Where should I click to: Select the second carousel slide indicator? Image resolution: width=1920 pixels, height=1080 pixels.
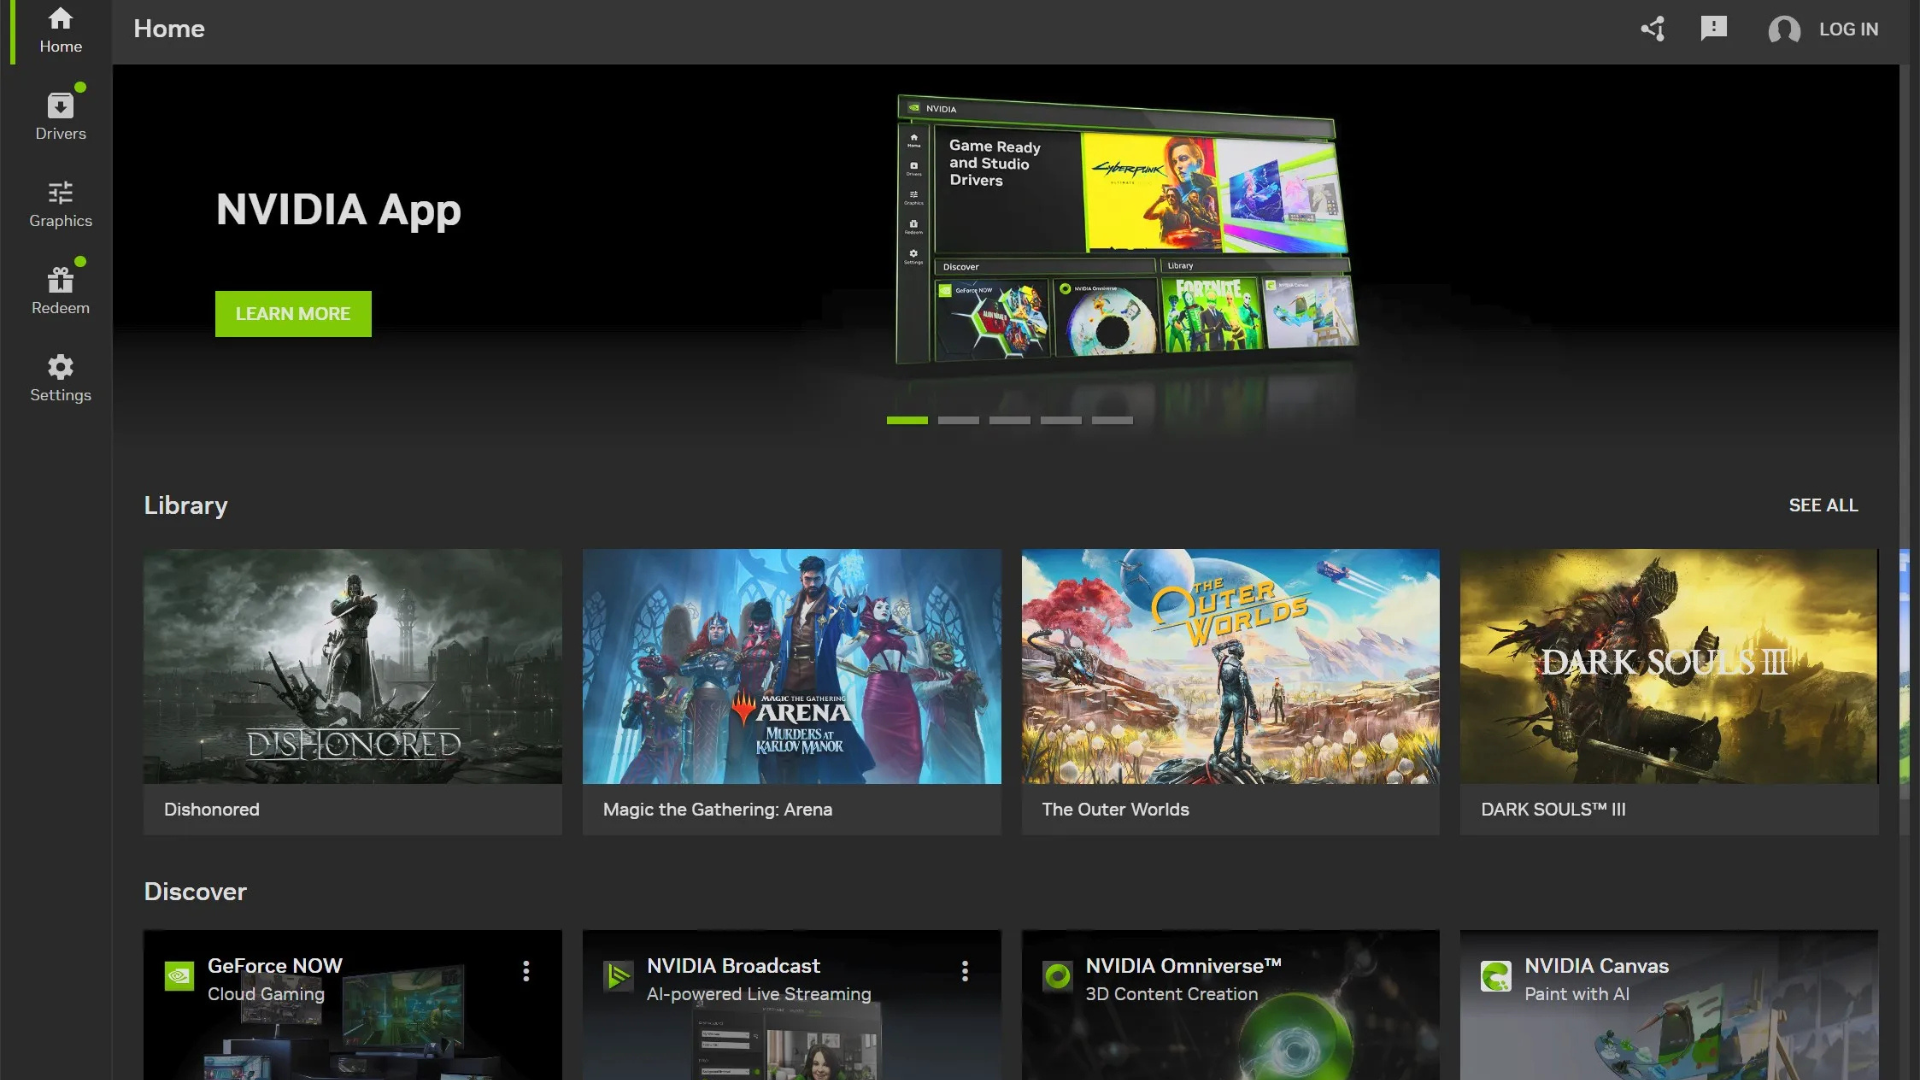tap(958, 421)
